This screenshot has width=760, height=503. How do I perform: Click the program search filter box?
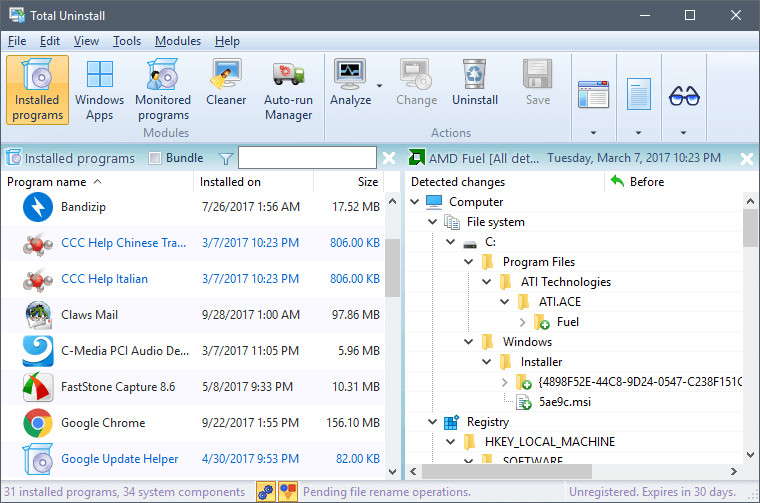(x=307, y=158)
